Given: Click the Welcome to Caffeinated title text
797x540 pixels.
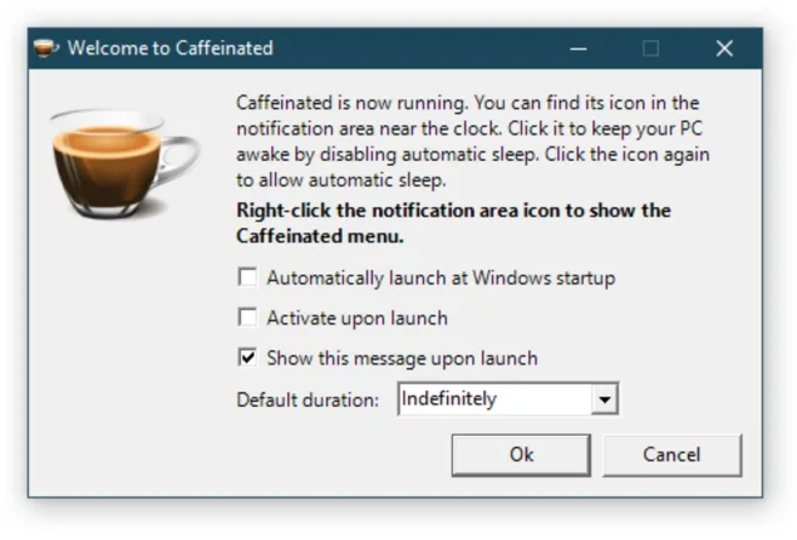Looking at the screenshot, I should click(x=170, y=48).
